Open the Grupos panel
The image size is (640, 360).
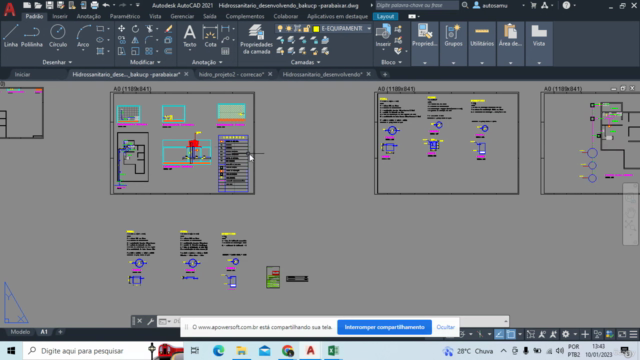click(x=453, y=43)
